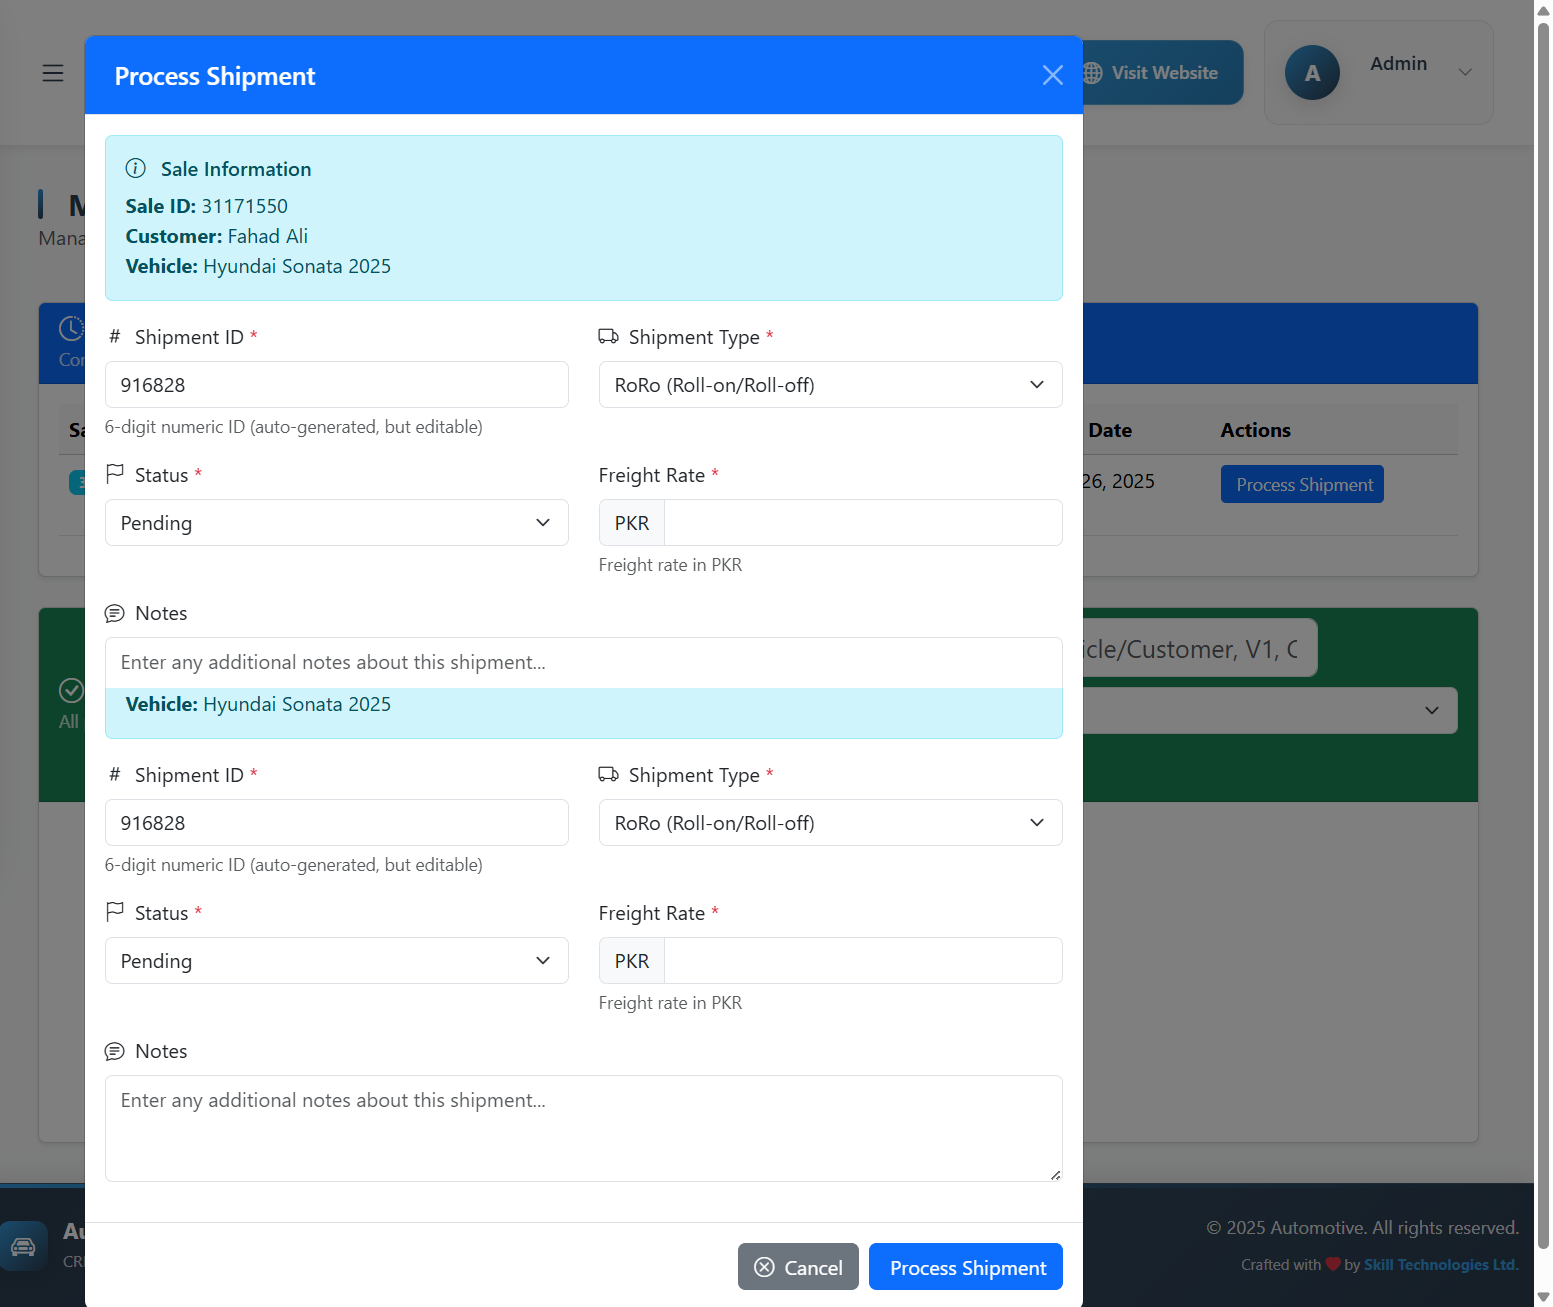The width and height of the screenshot is (1553, 1307).
Task: Click the truck icon beside the upper Shipment Type label
Action: click(608, 336)
